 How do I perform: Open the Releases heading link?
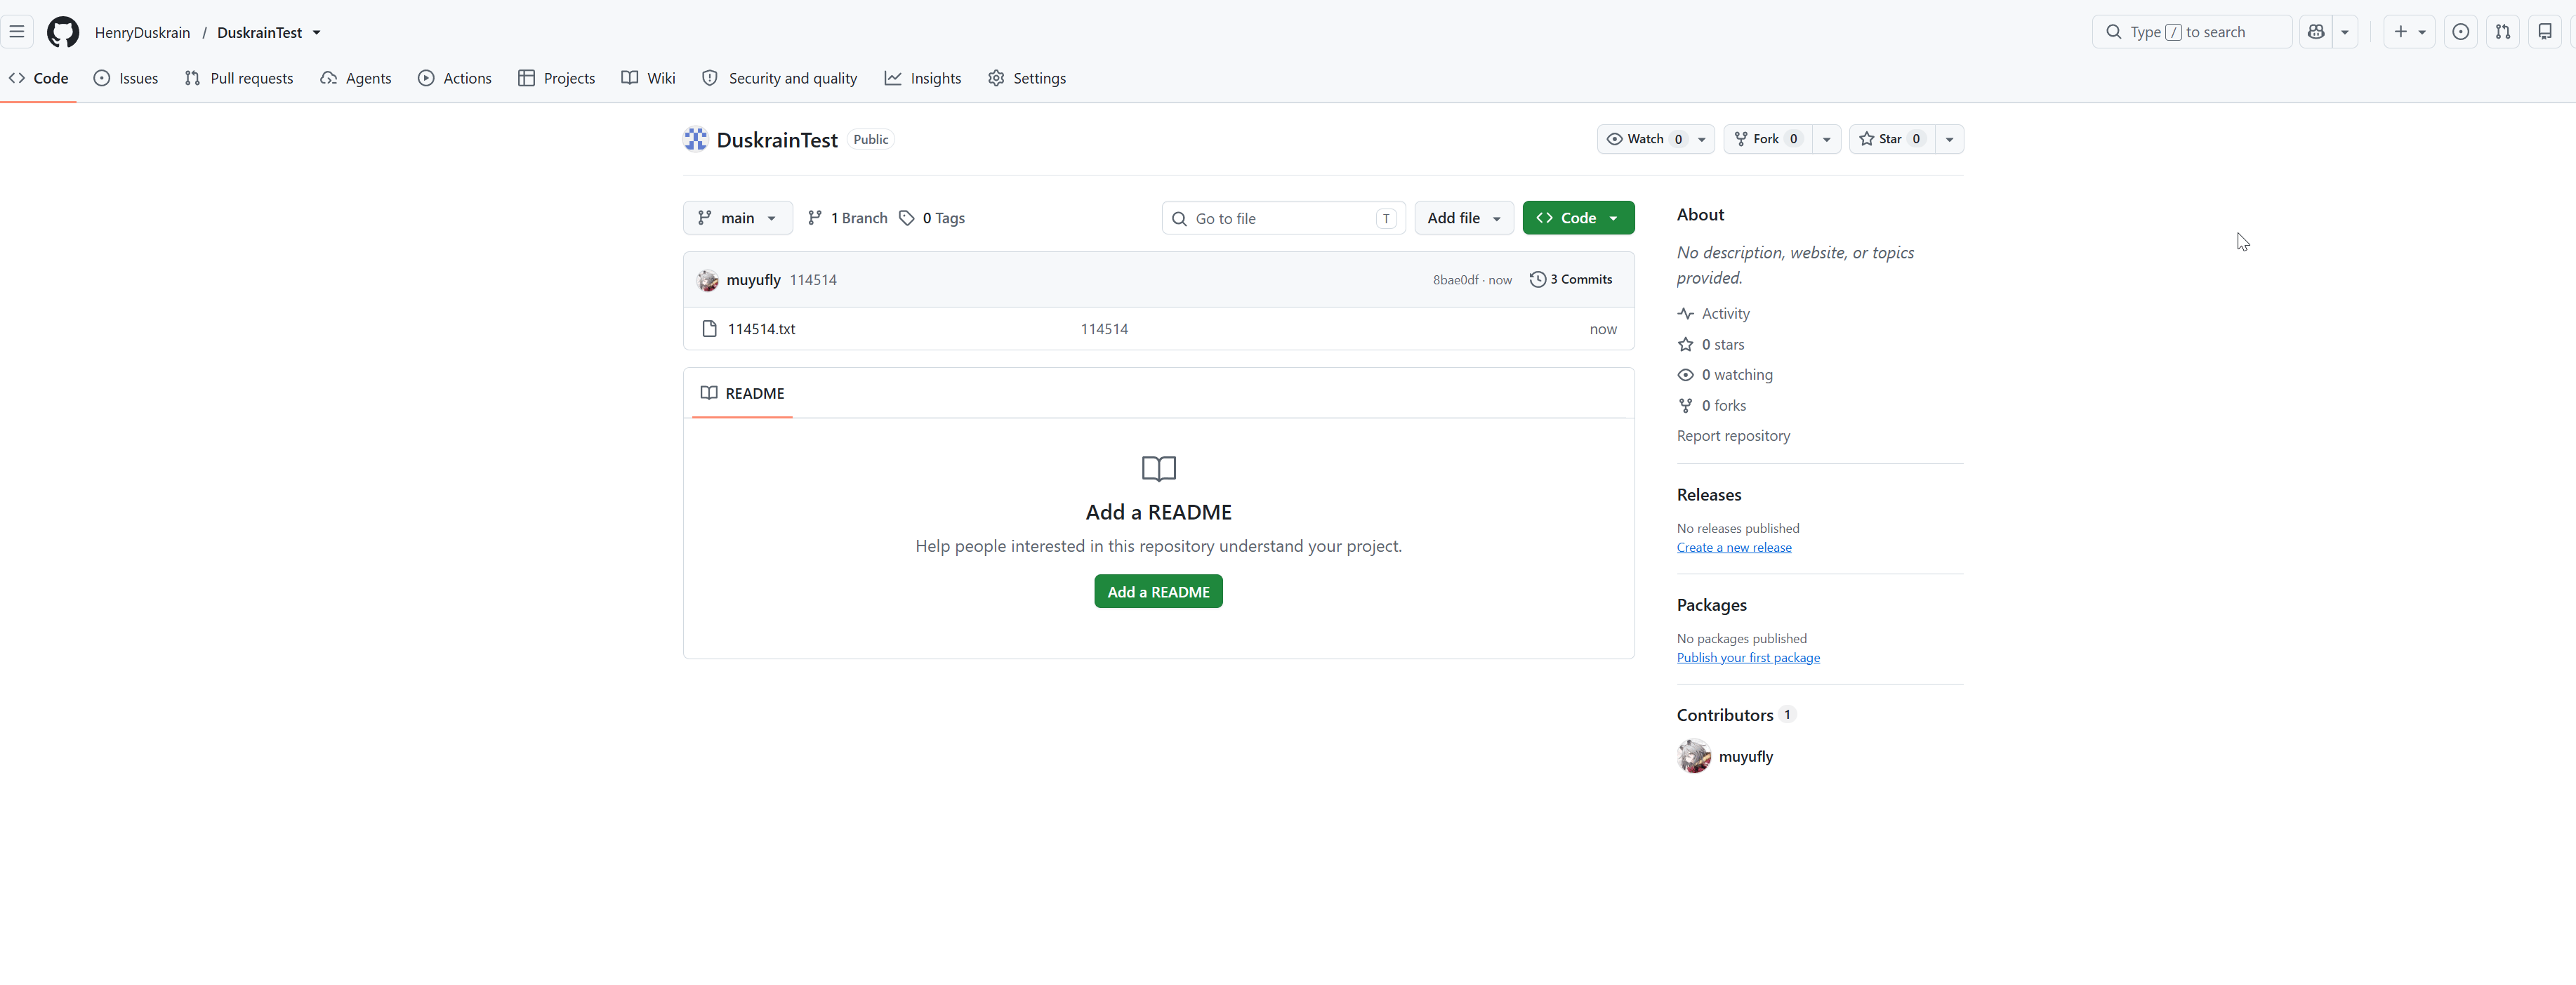tap(1709, 495)
